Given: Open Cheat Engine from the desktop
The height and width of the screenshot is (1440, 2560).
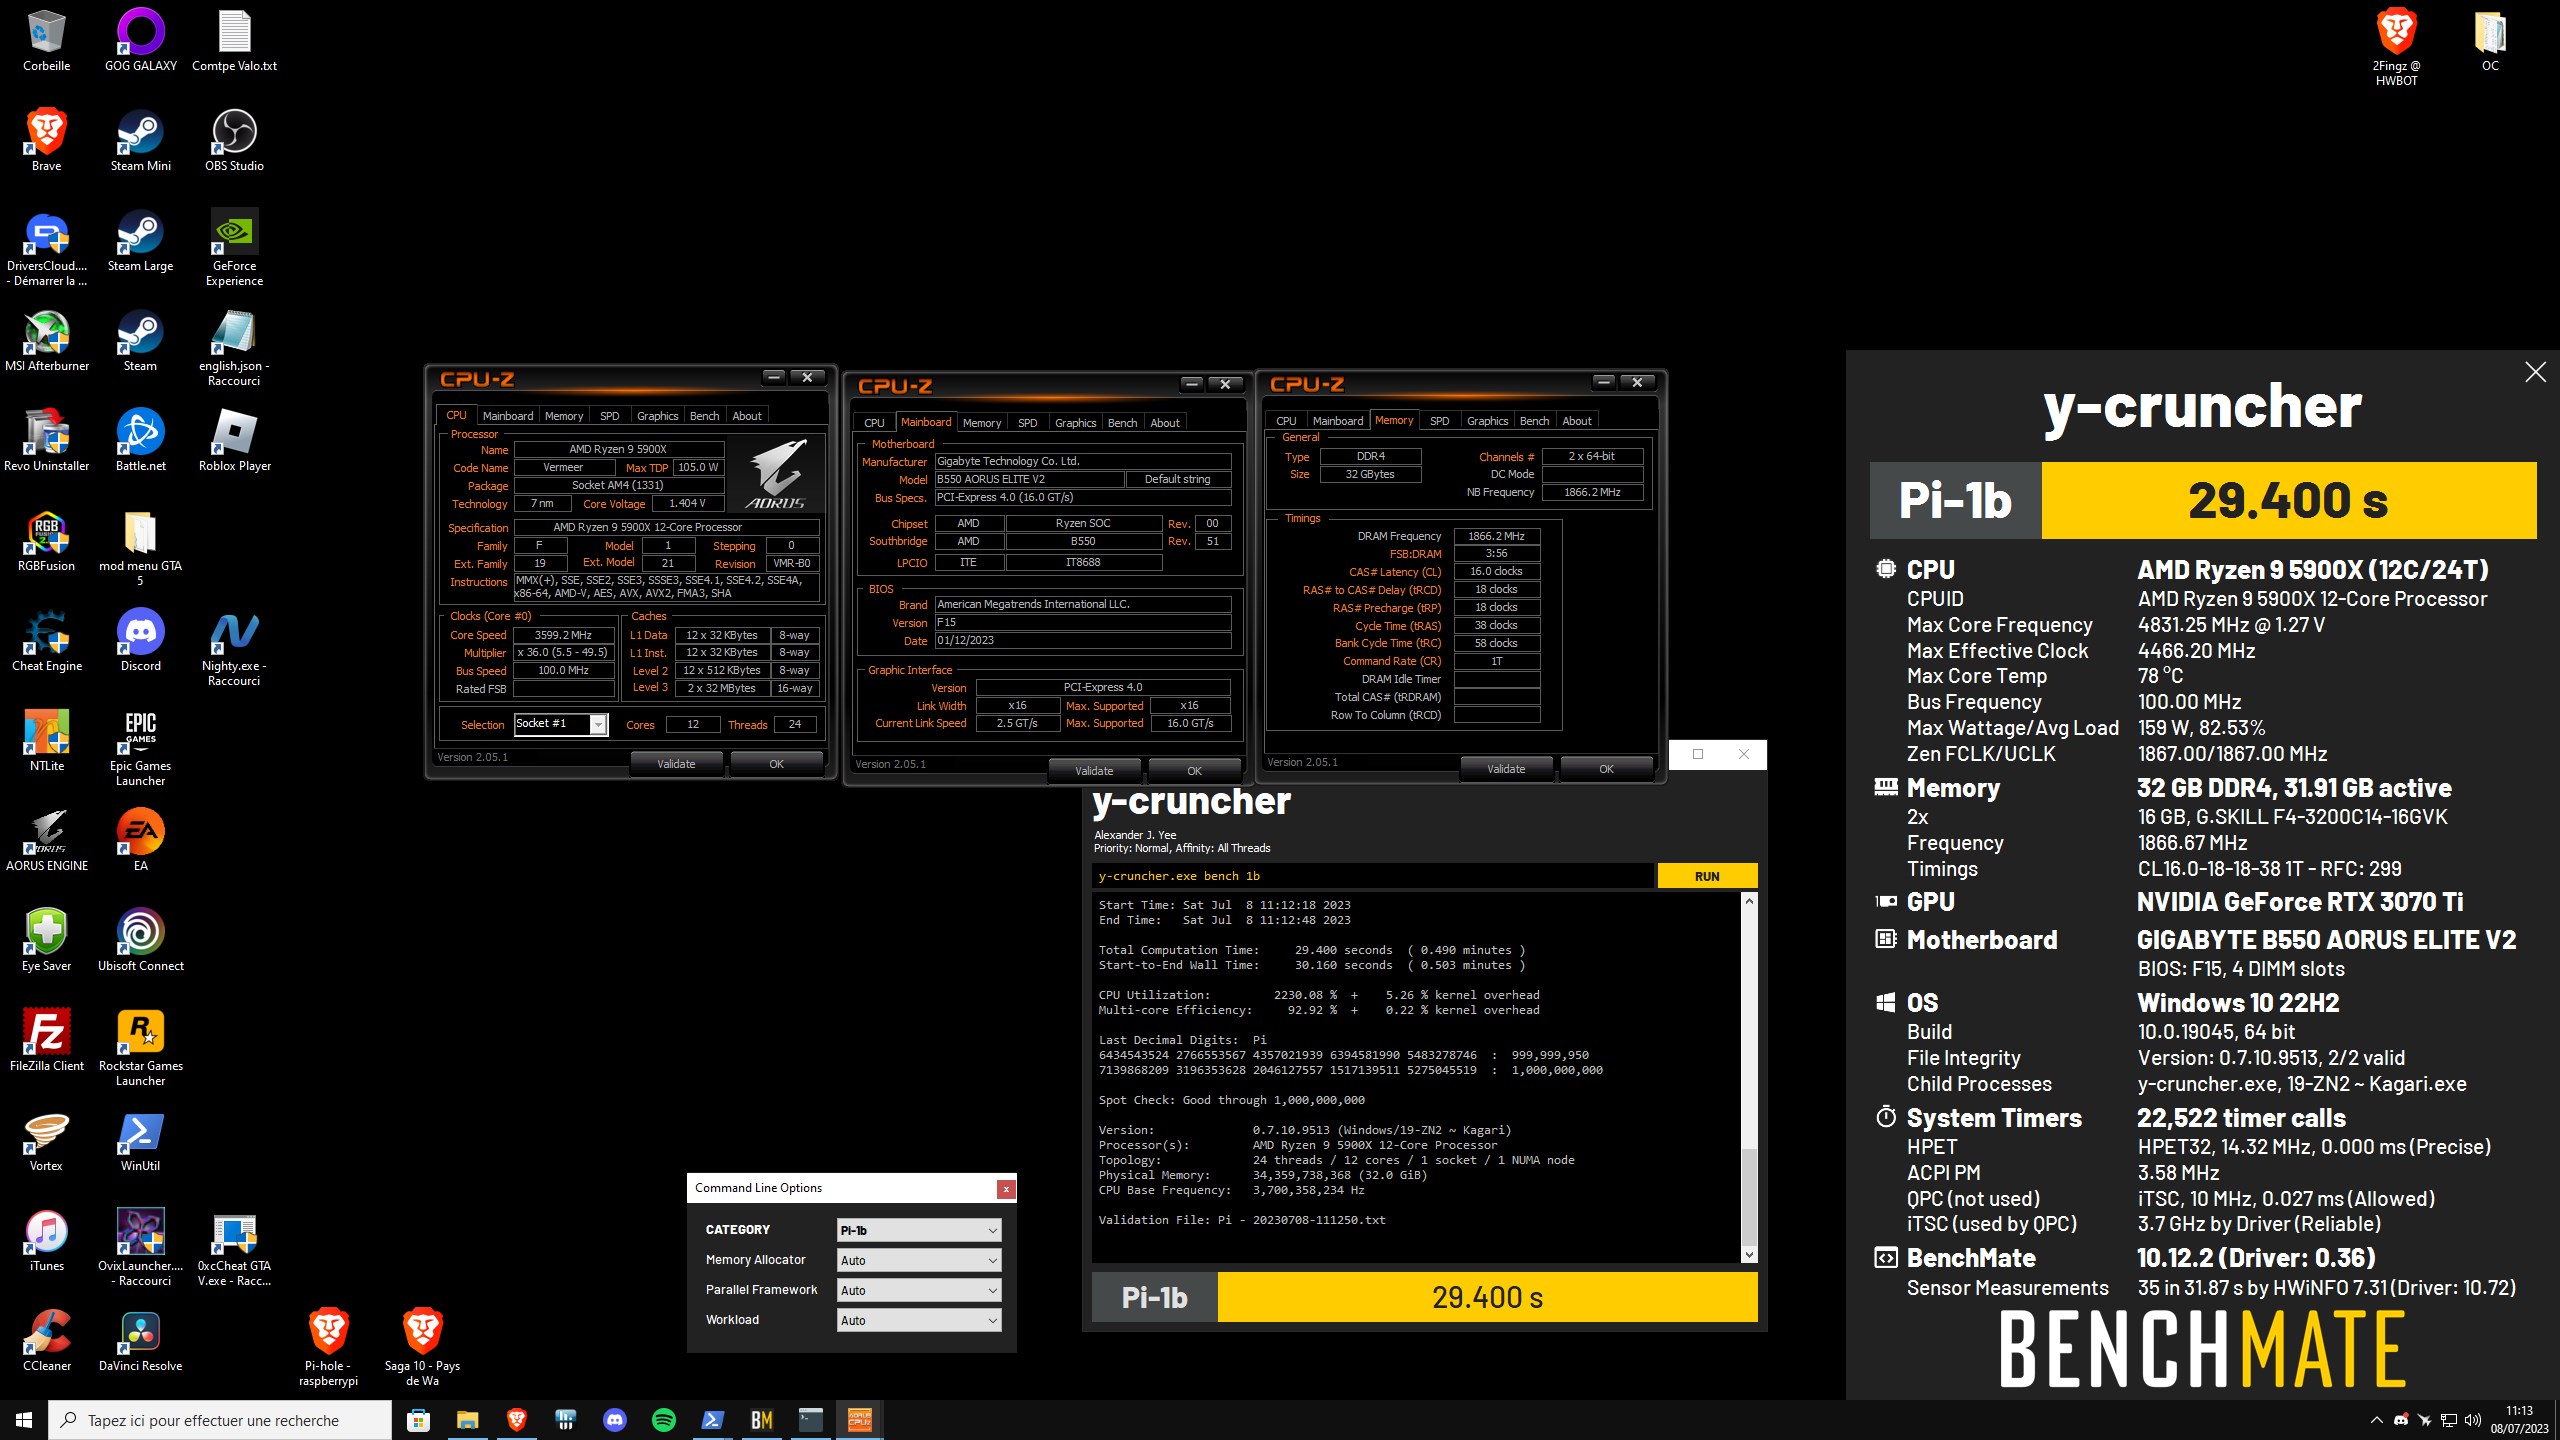Looking at the screenshot, I should [47, 640].
